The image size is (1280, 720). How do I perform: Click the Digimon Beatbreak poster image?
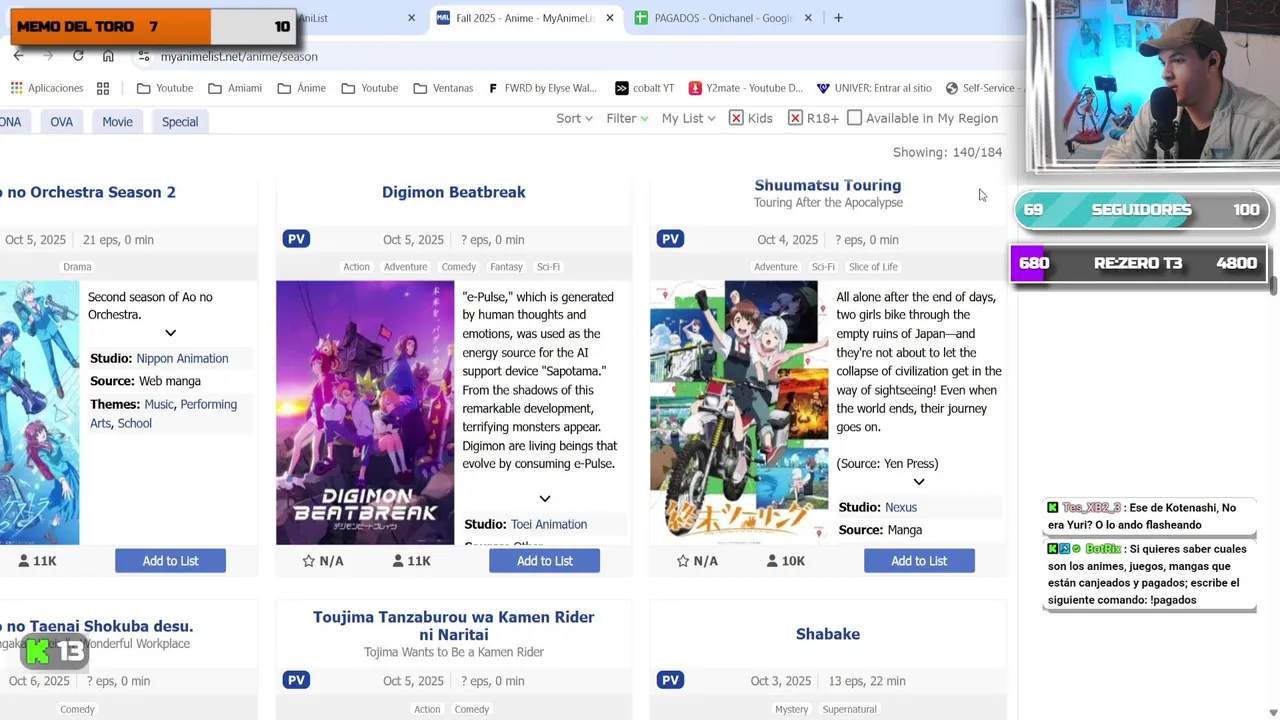coord(365,413)
